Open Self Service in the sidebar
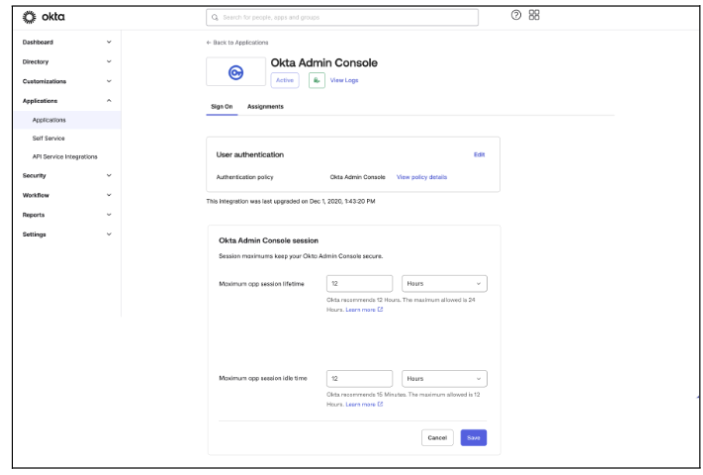703x475 pixels. (x=49, y=137)
